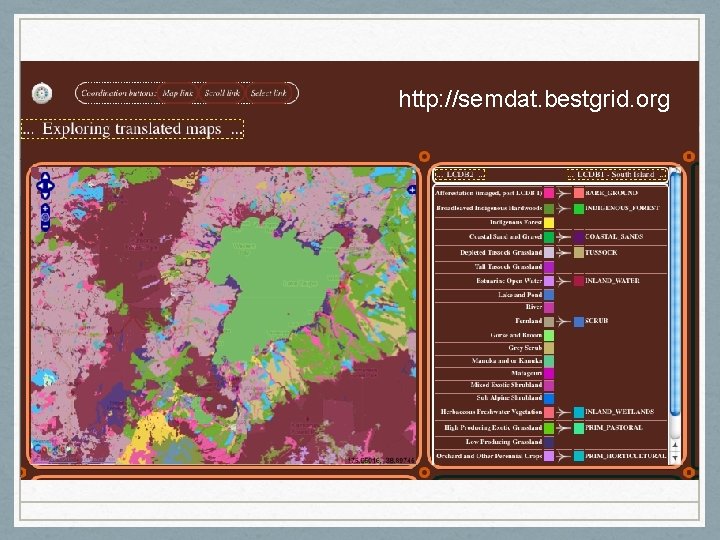720x540 pixels.
Task: Select the COASTAL_SANDS purple swatch
Action: tap(579, 237)
